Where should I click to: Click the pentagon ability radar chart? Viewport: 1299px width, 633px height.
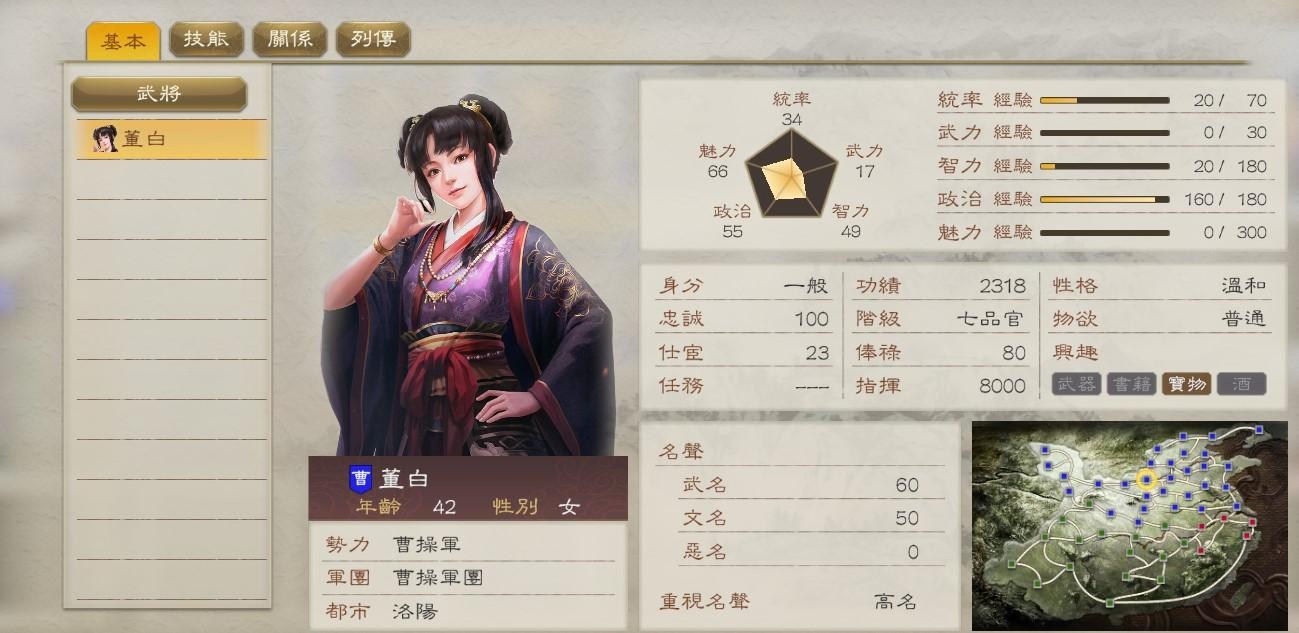[783, 178]
